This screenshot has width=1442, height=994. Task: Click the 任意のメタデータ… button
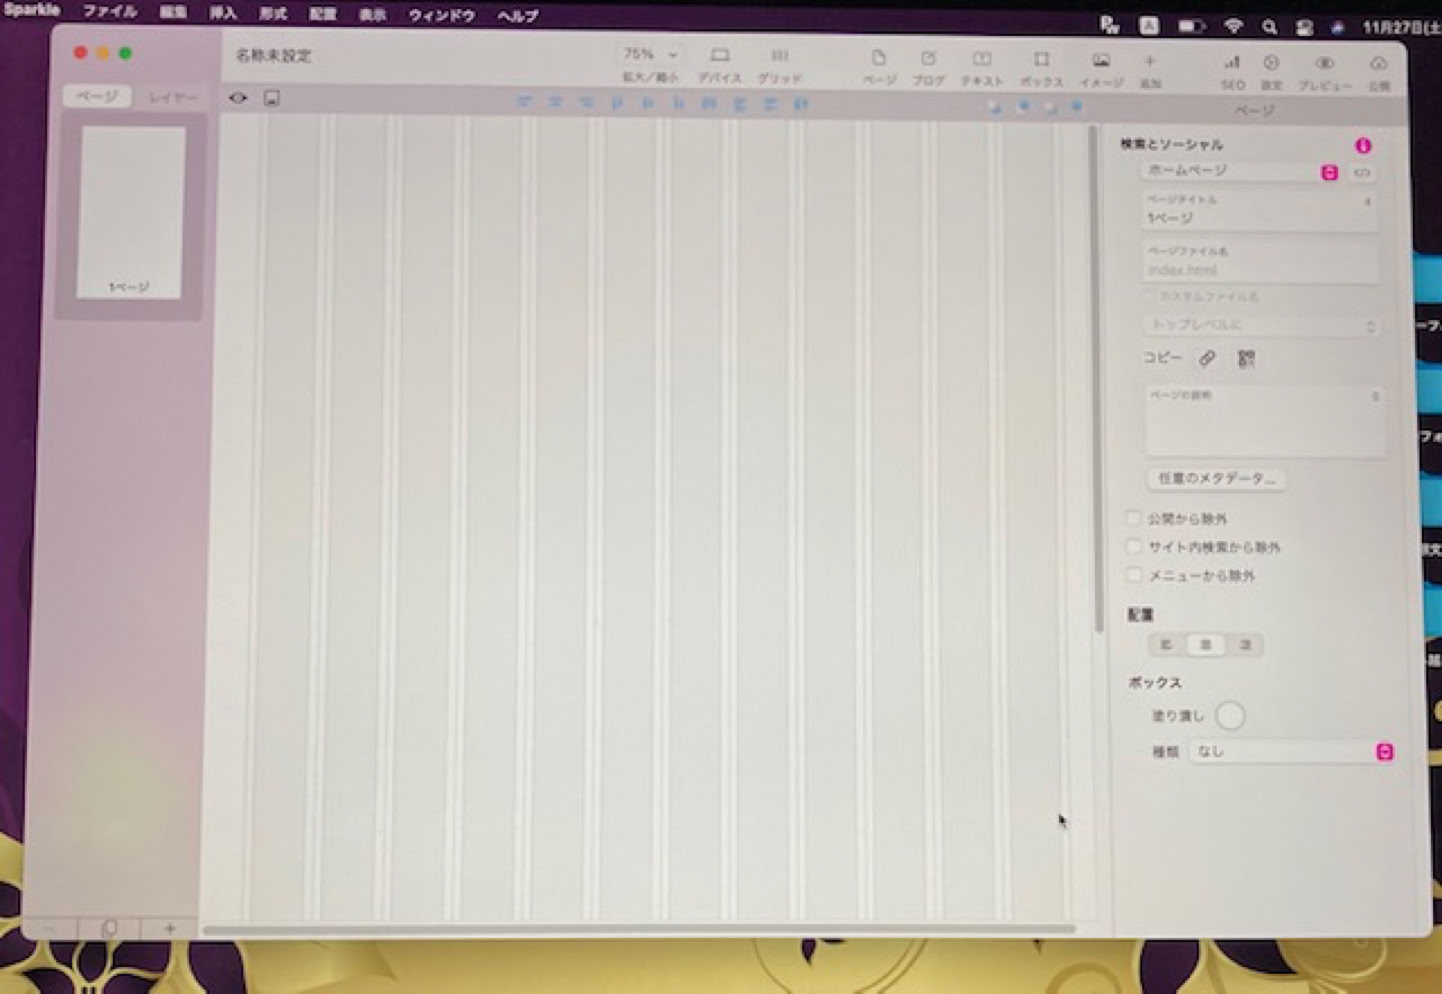point(1216,479)
